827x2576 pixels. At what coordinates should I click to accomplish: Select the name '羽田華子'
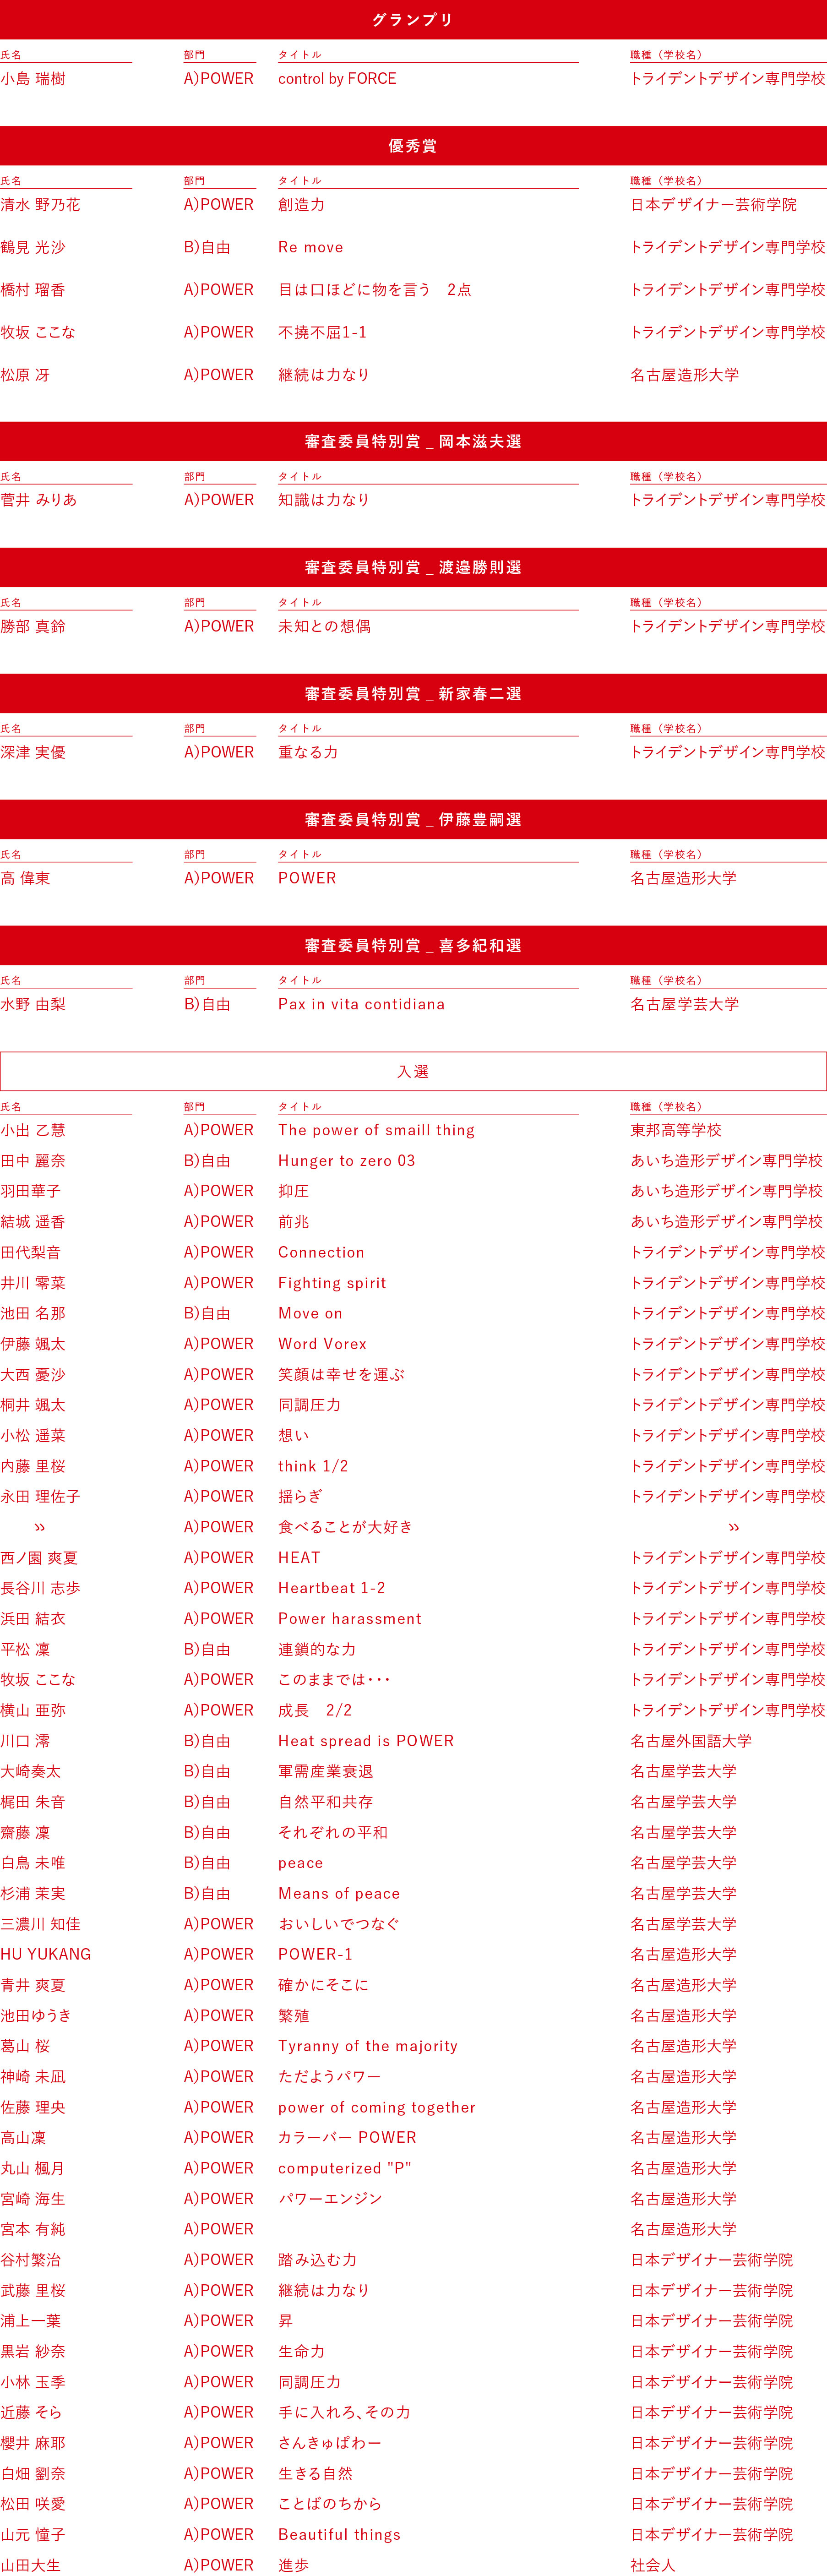point(30,1191)
